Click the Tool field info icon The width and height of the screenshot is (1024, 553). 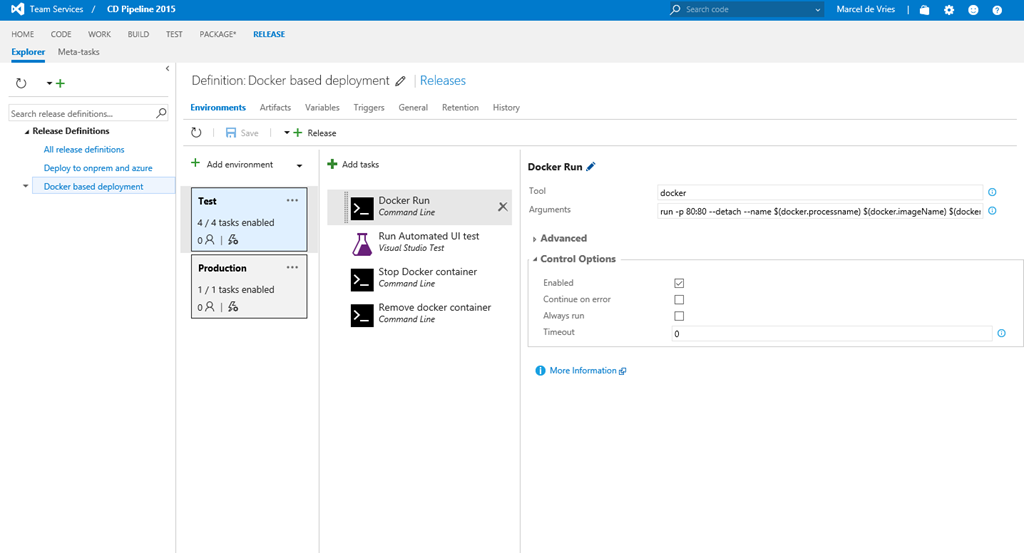coord(993,192)
